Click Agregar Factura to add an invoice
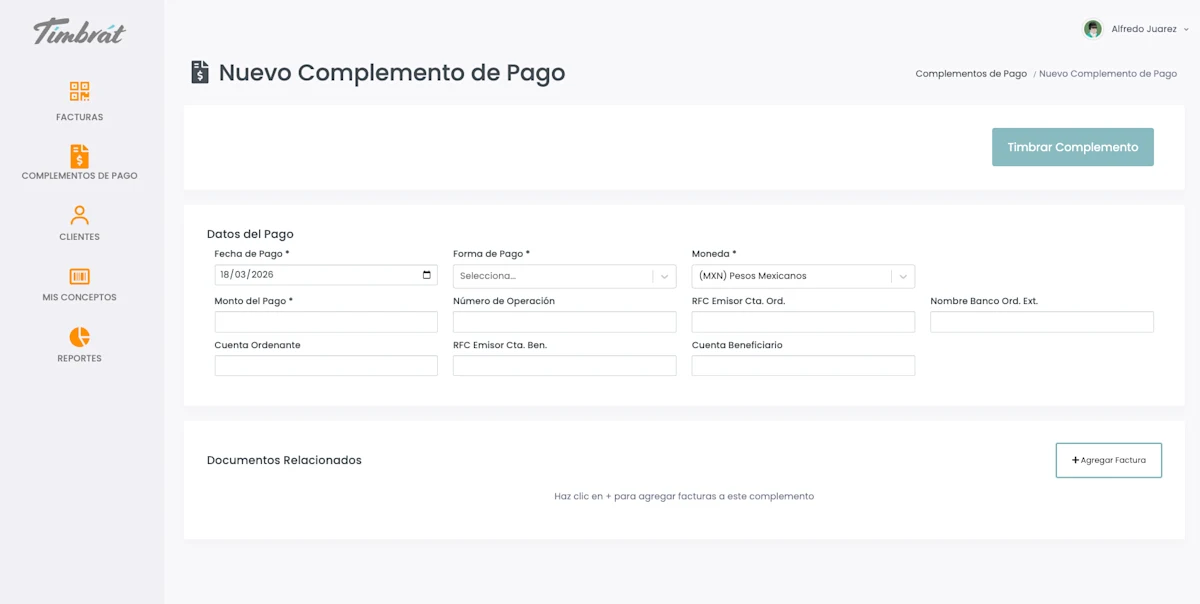The width and height of the screenshot is (1200, 604). point(1108,460)
